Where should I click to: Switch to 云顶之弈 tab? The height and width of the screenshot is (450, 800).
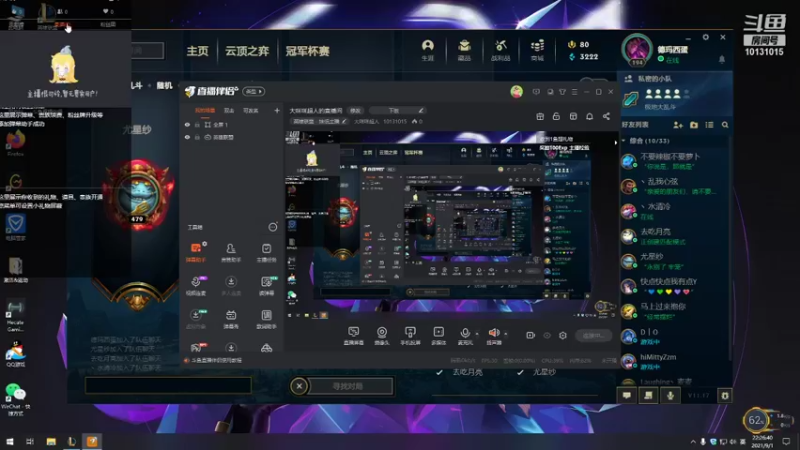point(247,51)
